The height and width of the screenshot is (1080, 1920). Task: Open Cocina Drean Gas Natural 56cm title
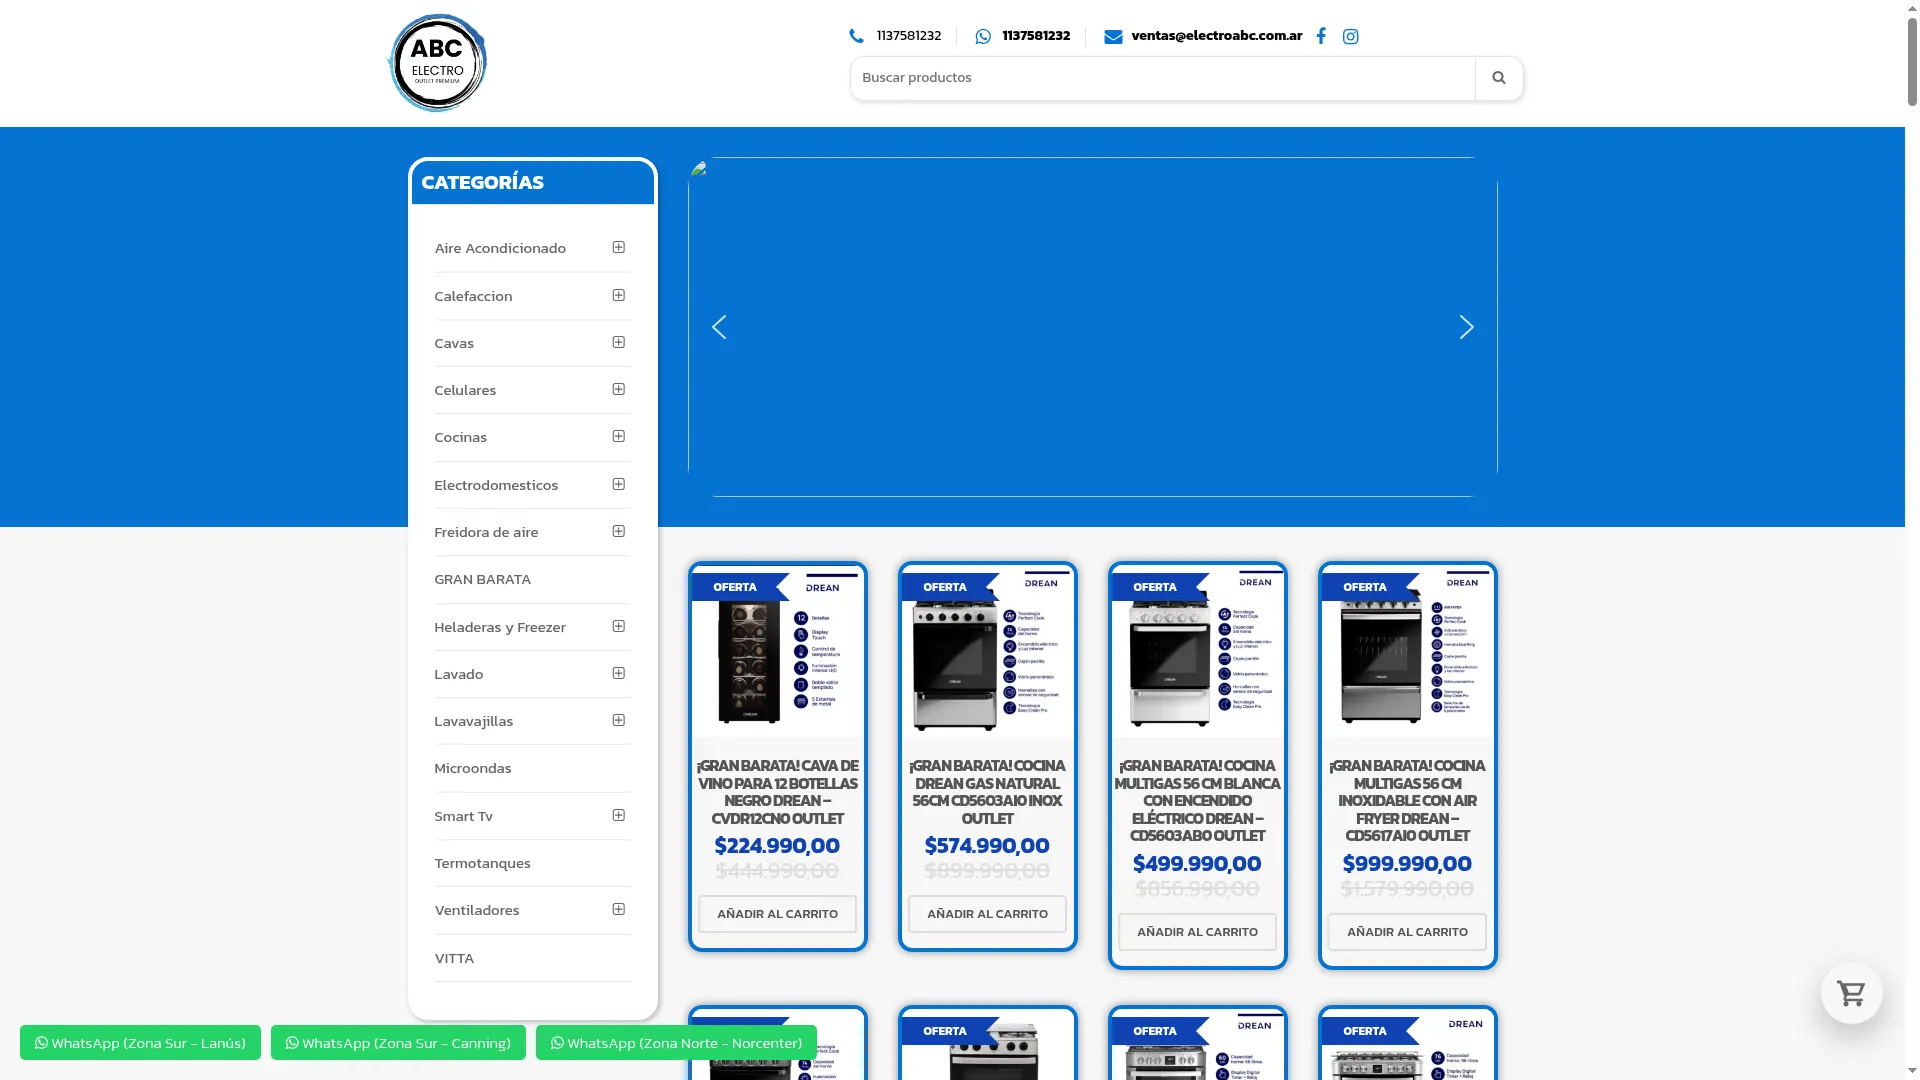coord(987,792)
